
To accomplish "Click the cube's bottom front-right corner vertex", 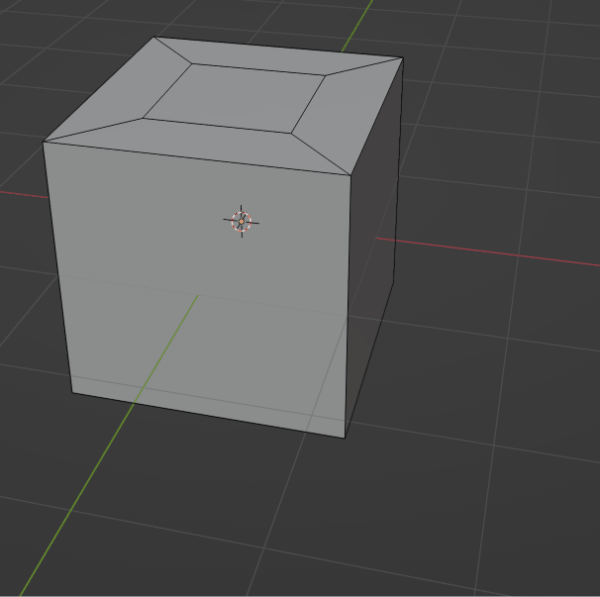I will 346,437.
